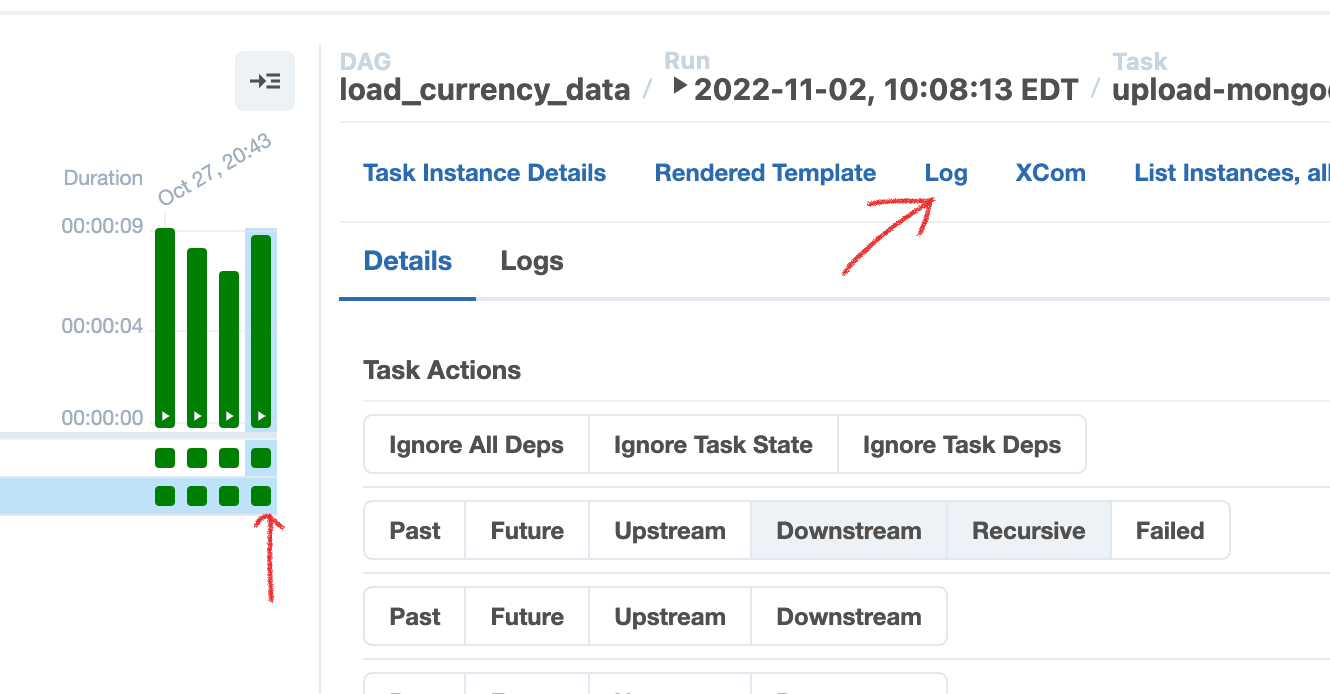
Task: Click last task square in highlighted row
Action: pos(261,496)
